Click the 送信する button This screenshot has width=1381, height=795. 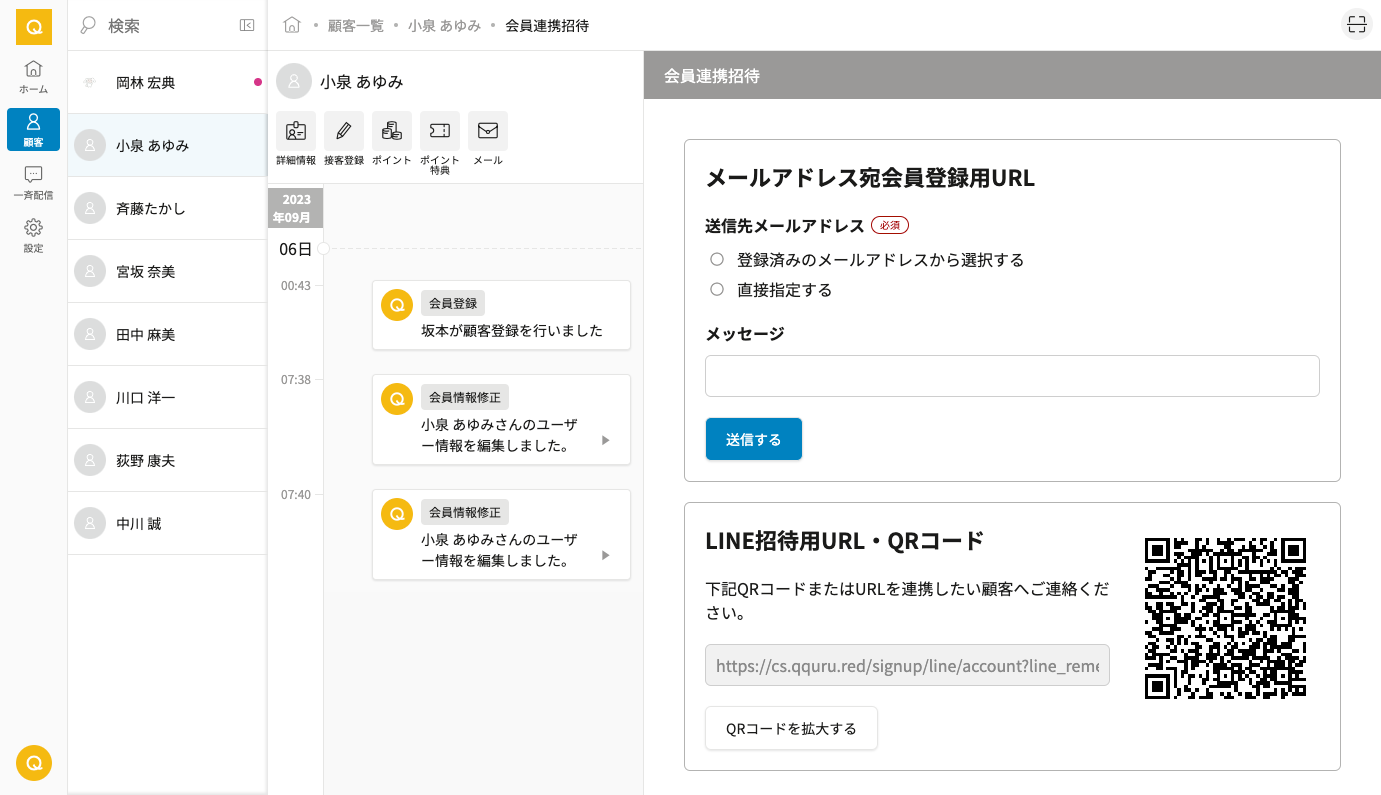[x=753, y=439]
